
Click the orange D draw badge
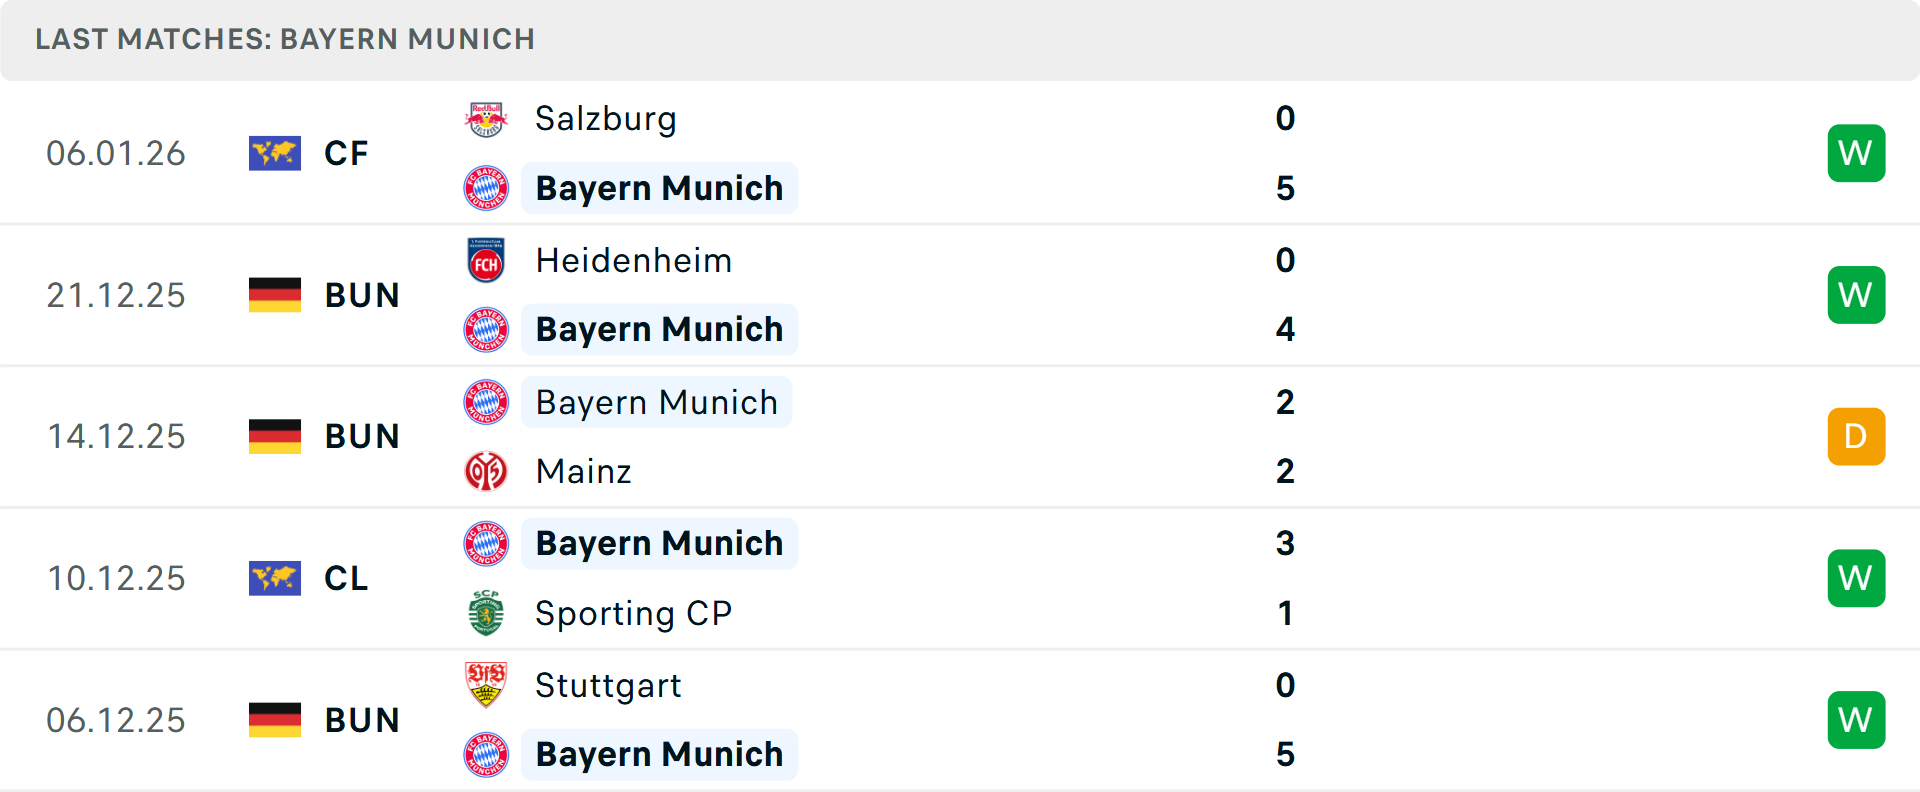[x=1856, y=437]
